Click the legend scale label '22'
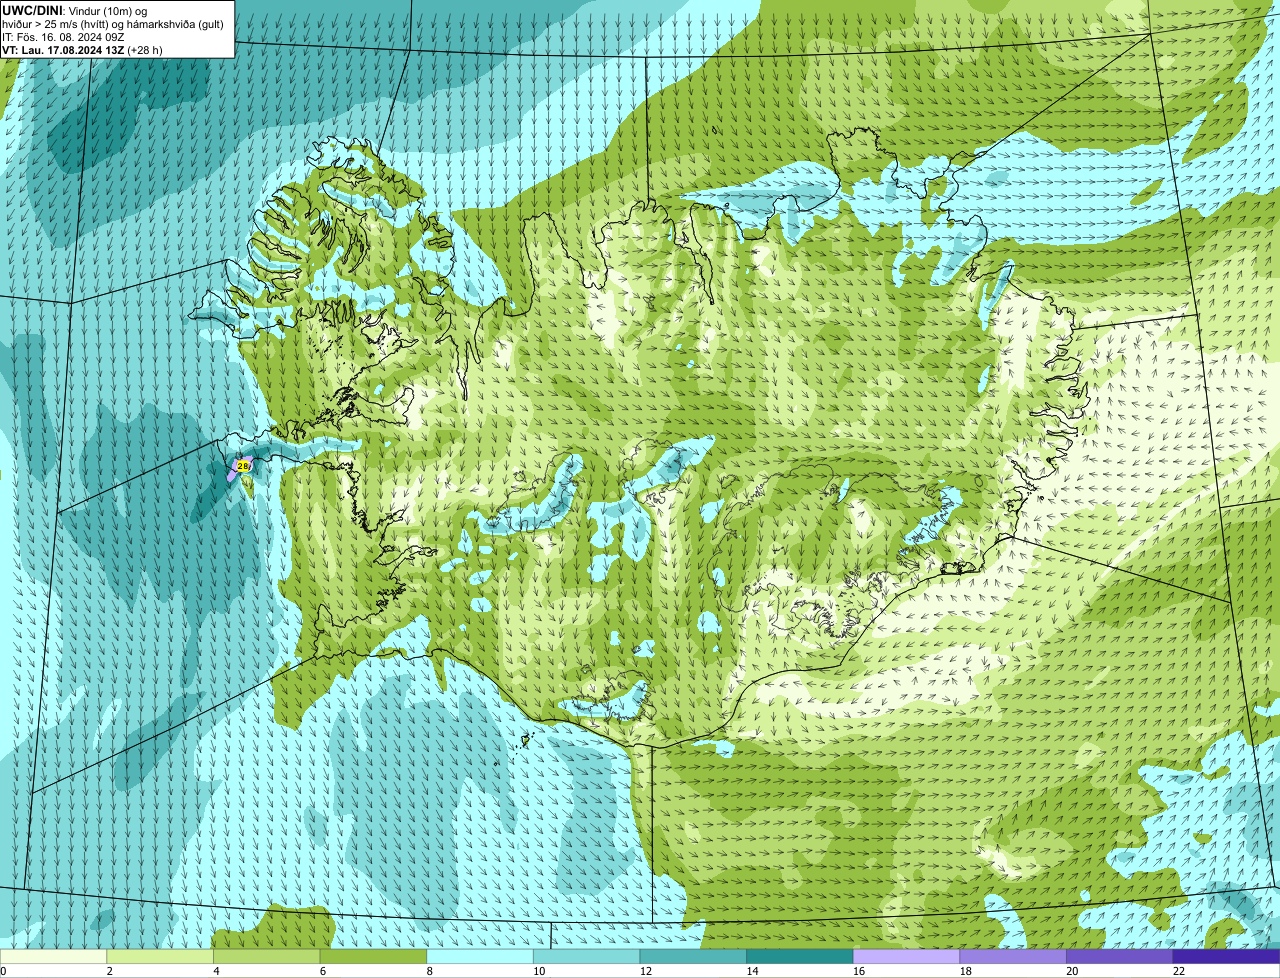This screenshot has width=1280, height=978. [1179, 971]
